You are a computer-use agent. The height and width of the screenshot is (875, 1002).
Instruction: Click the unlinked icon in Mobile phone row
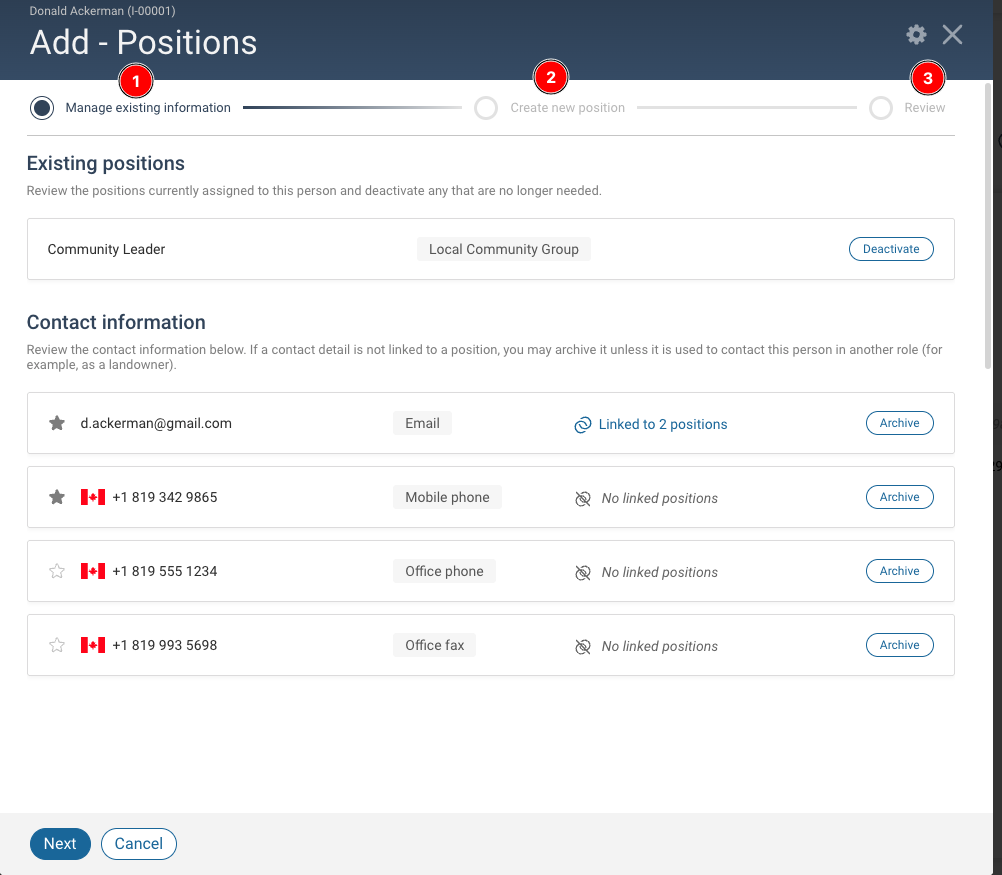582,498
